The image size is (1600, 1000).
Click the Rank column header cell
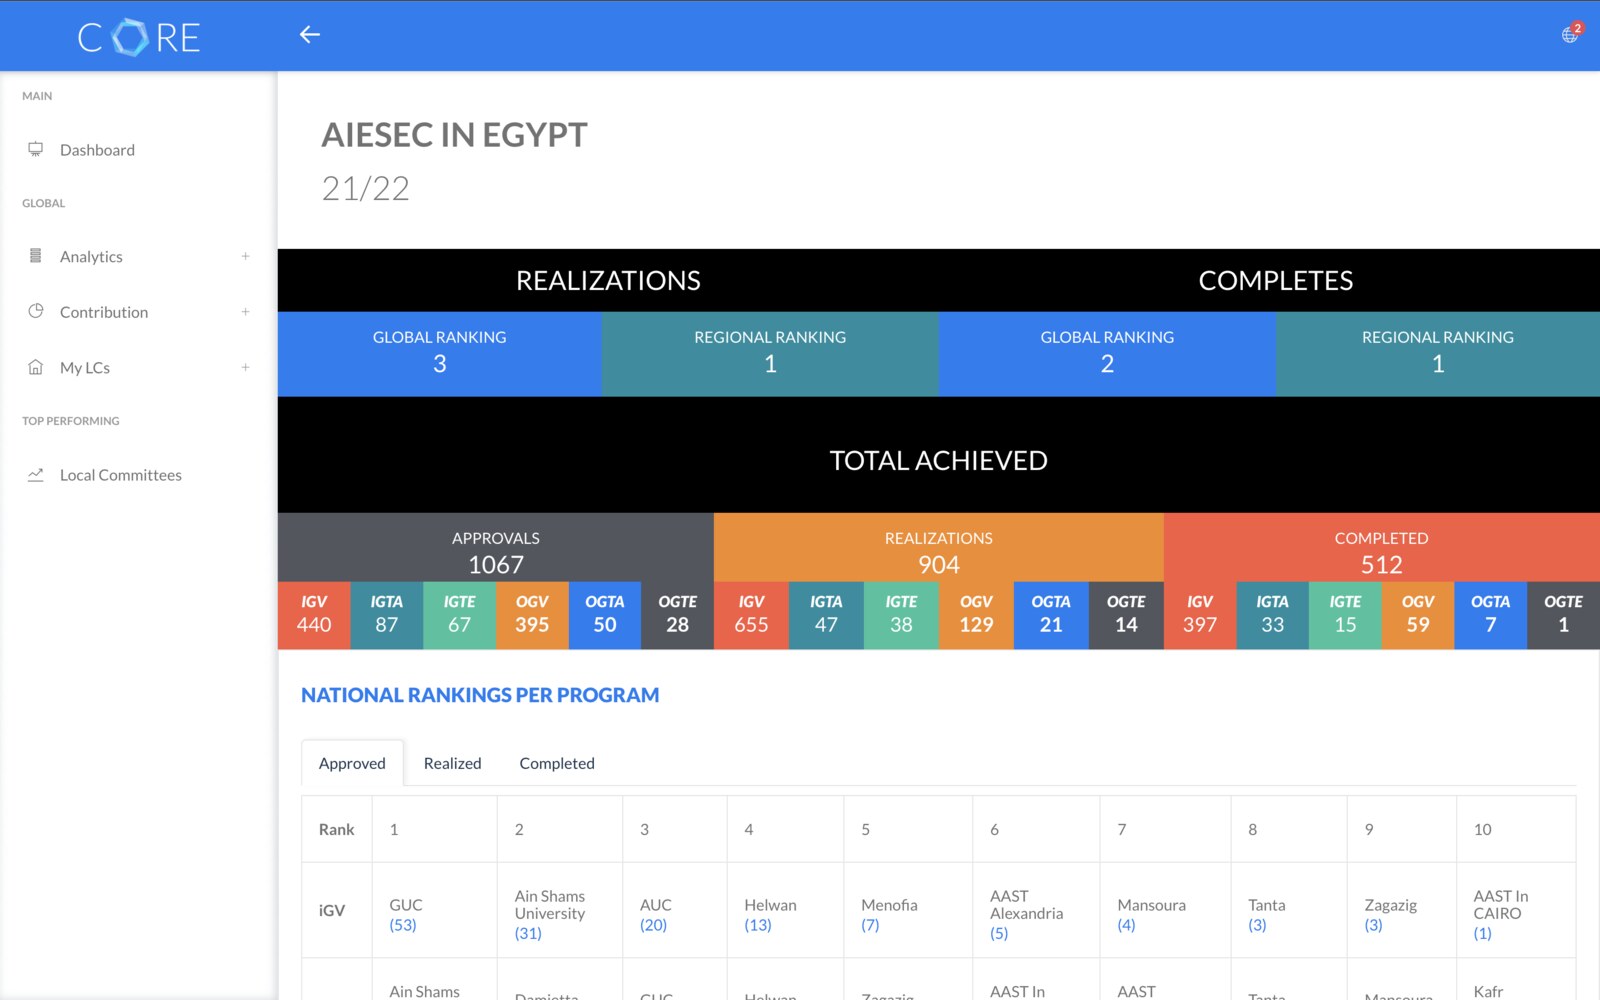pos(337,829)
